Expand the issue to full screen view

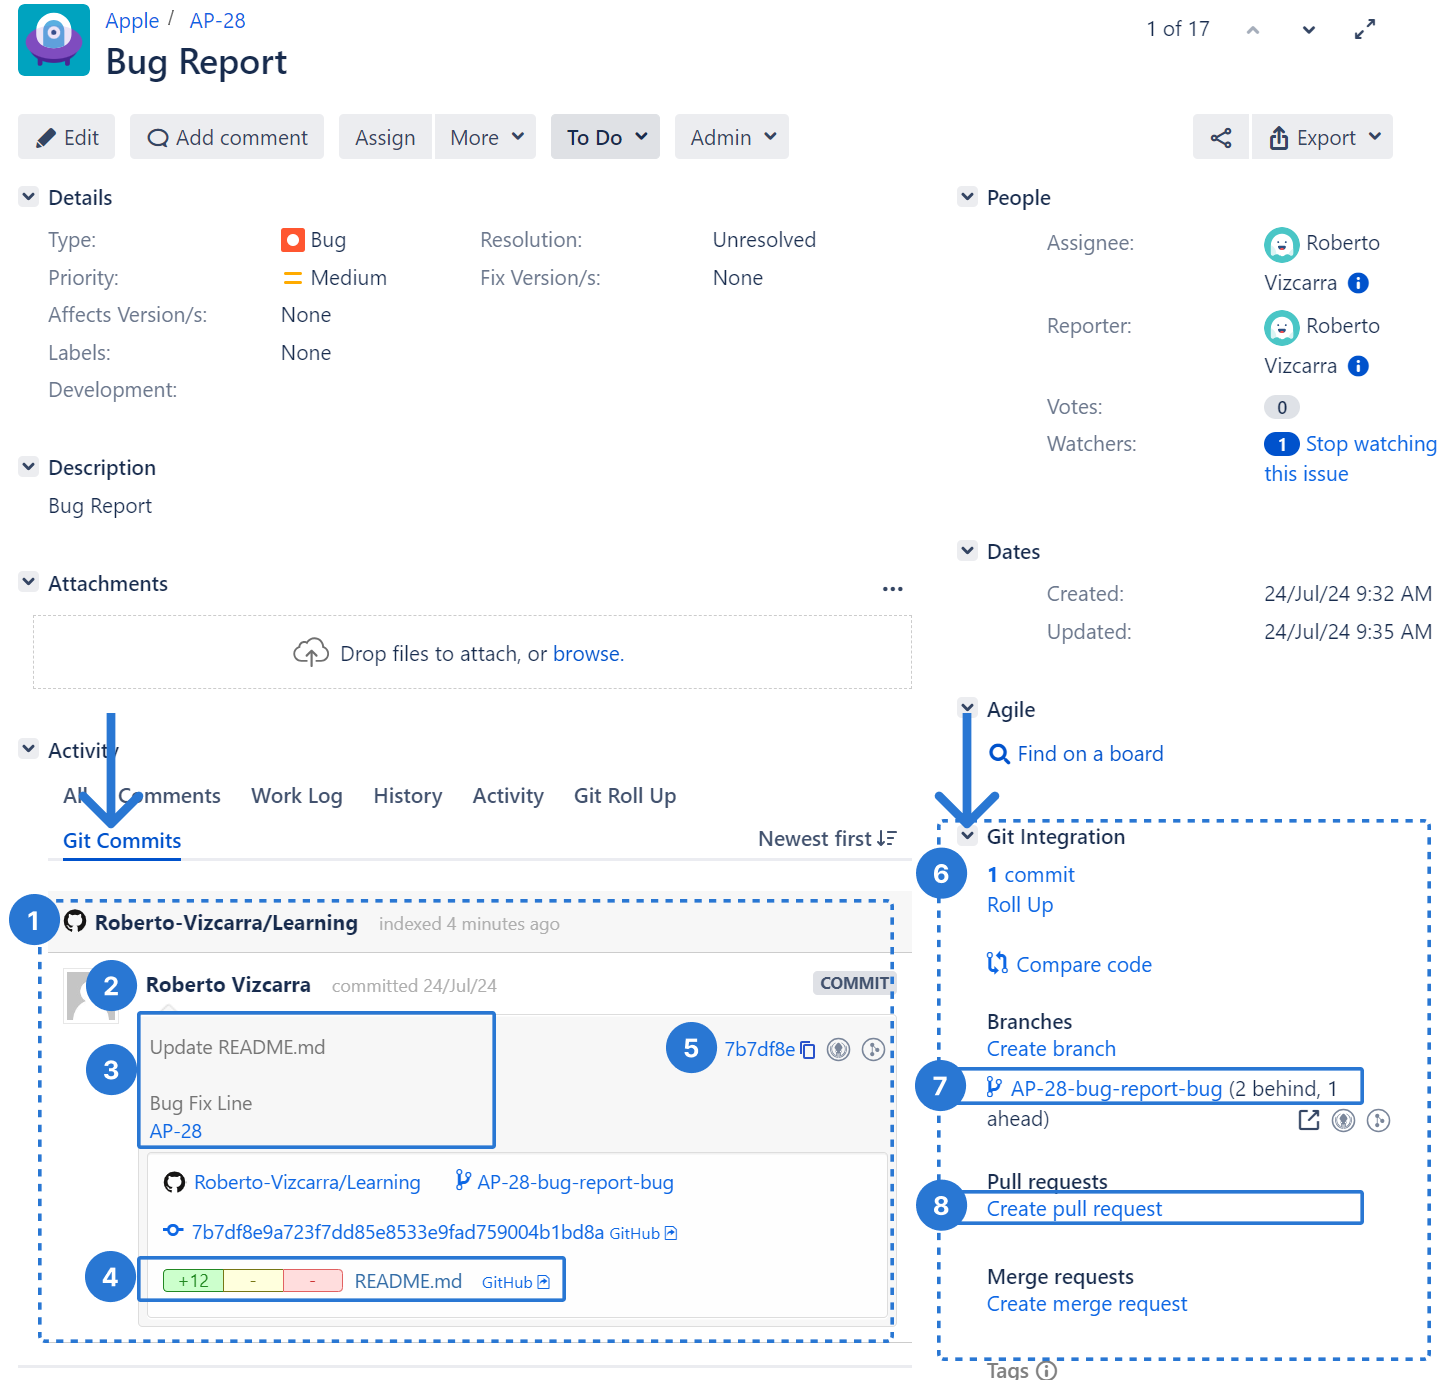click(x=1365, y=30)
